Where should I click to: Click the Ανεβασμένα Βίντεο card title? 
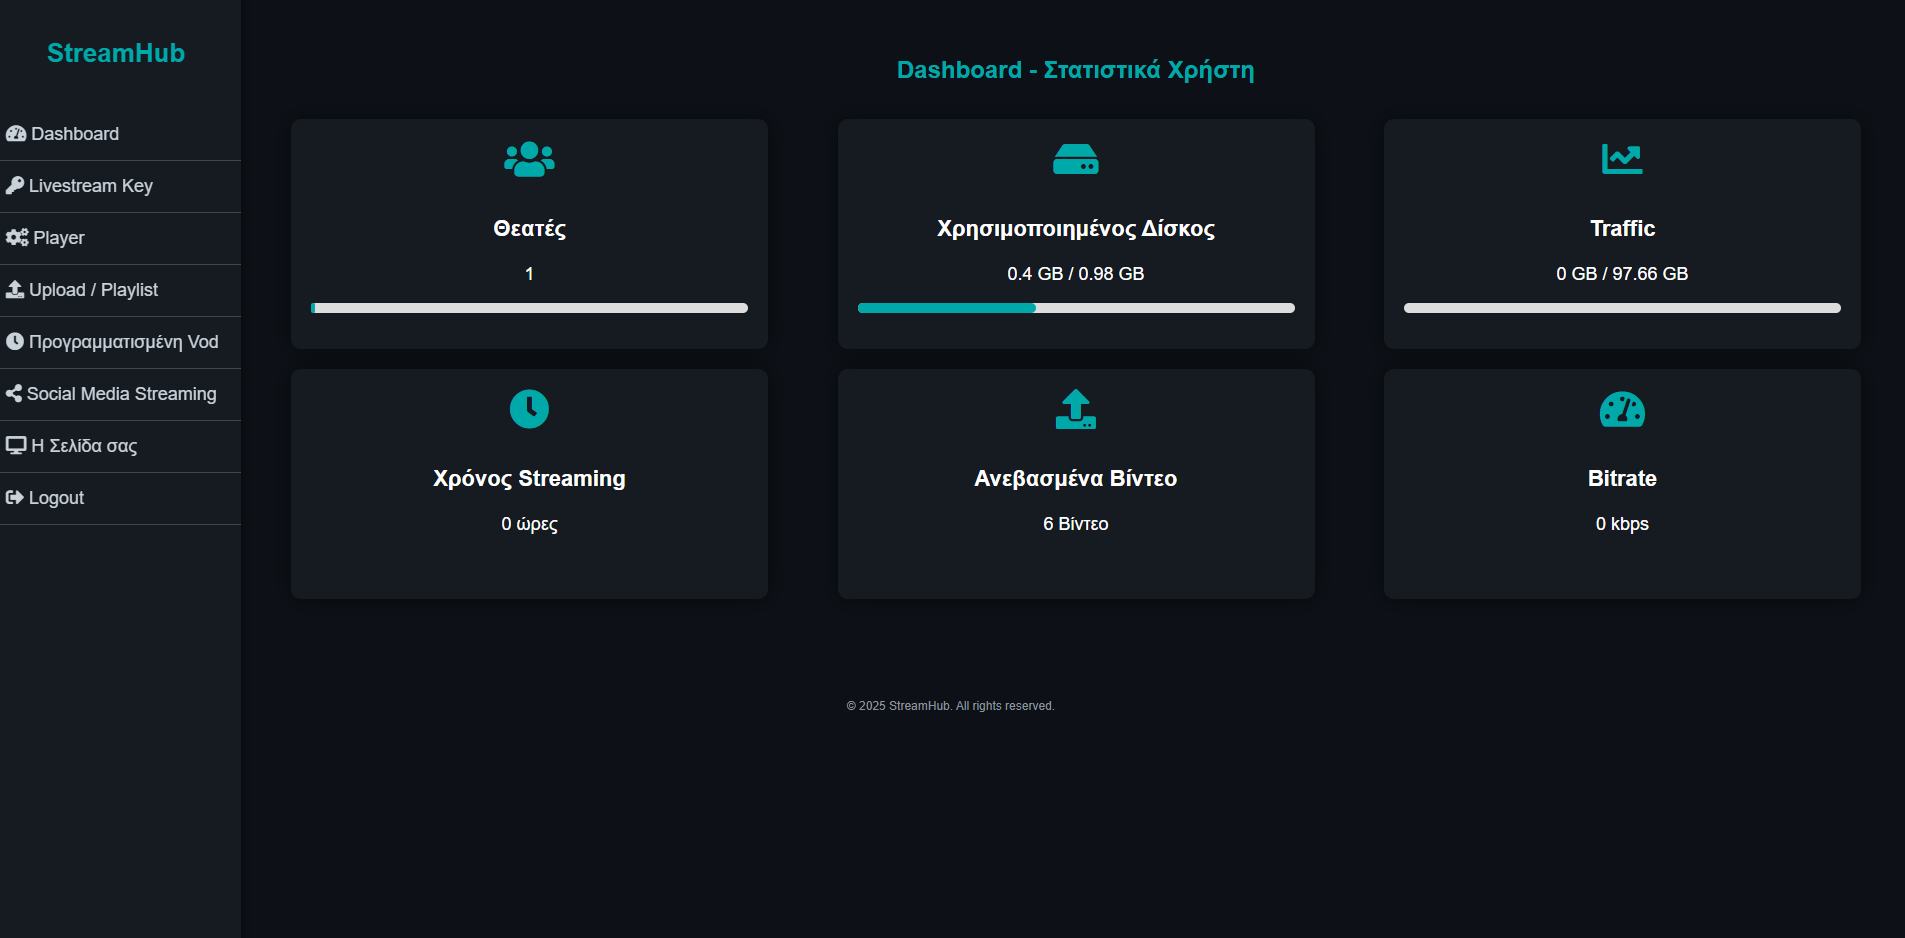1075,479
